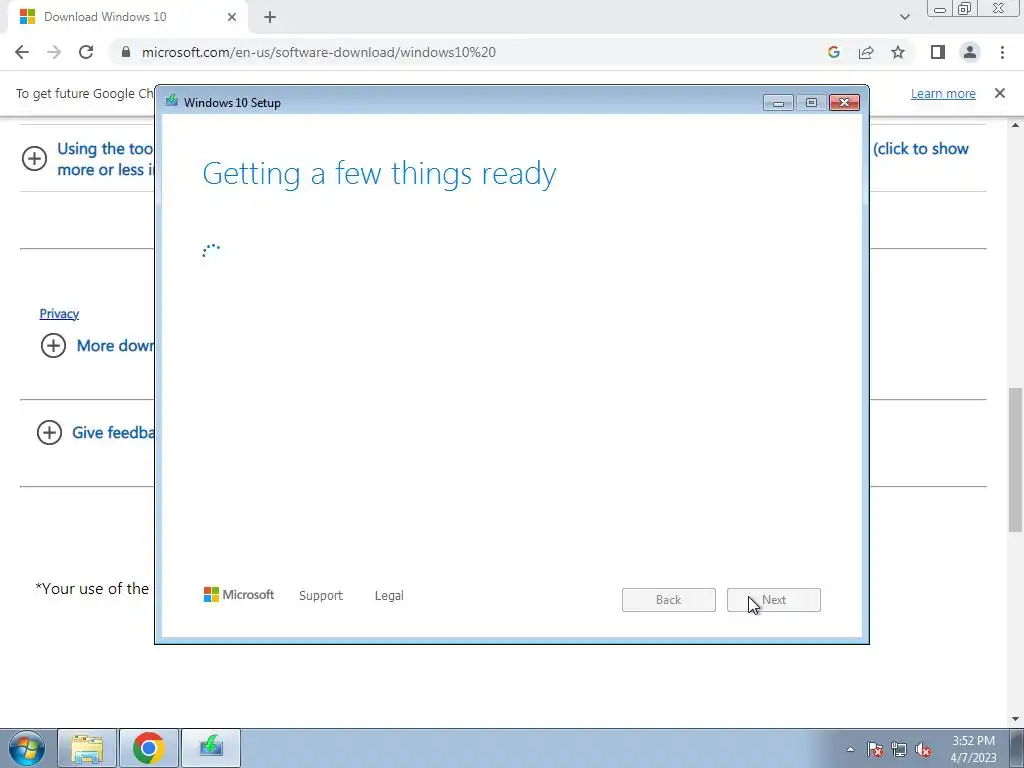Screen dimensions: 1024x768
Task: Minimize the Windows 10 Setup window
Action: tap(778, 103)
